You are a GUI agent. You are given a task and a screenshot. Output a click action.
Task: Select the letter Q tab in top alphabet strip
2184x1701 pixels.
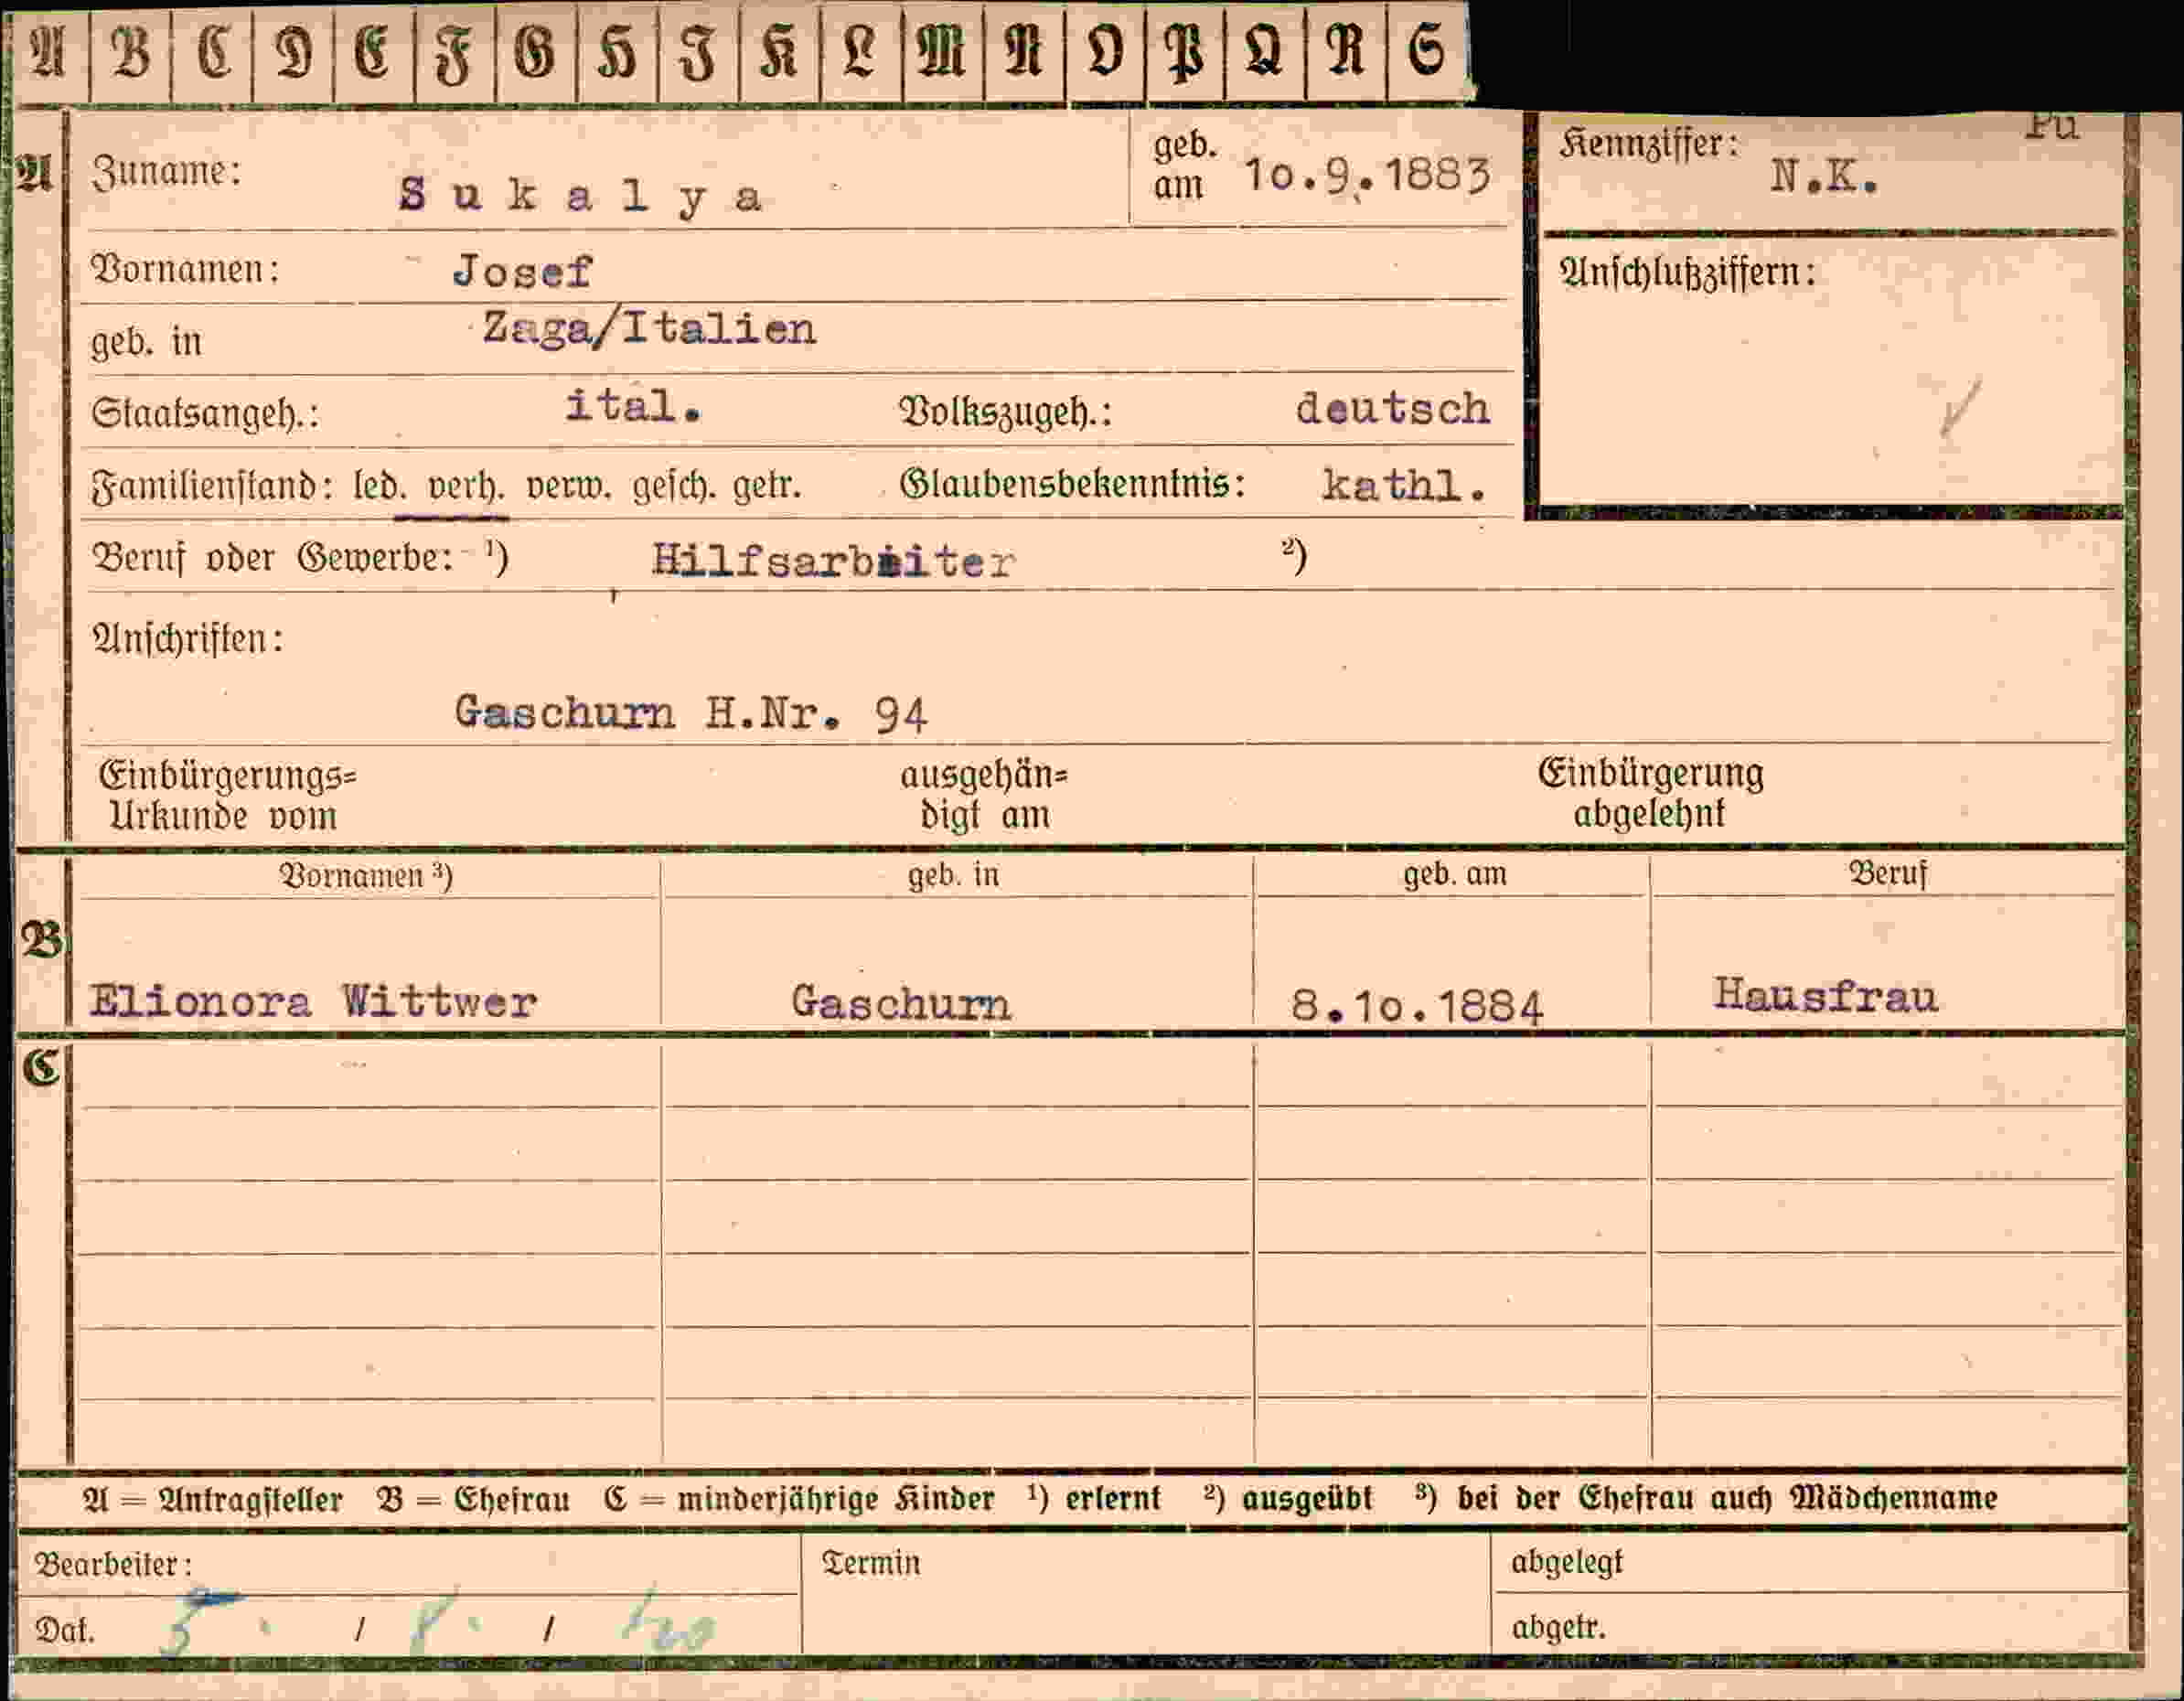pyautogui.click(x=1265, y=52)
